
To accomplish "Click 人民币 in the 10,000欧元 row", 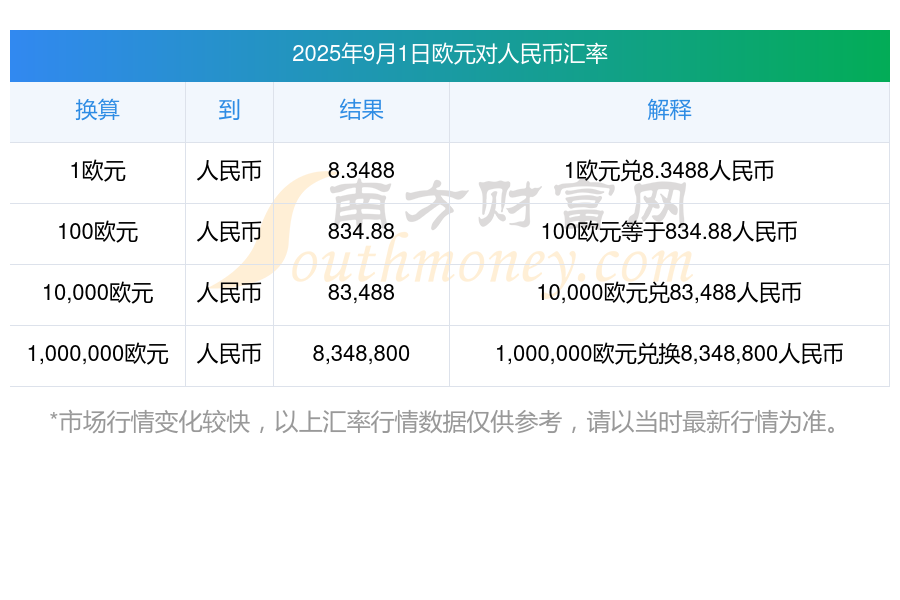I will coord(229,293).
